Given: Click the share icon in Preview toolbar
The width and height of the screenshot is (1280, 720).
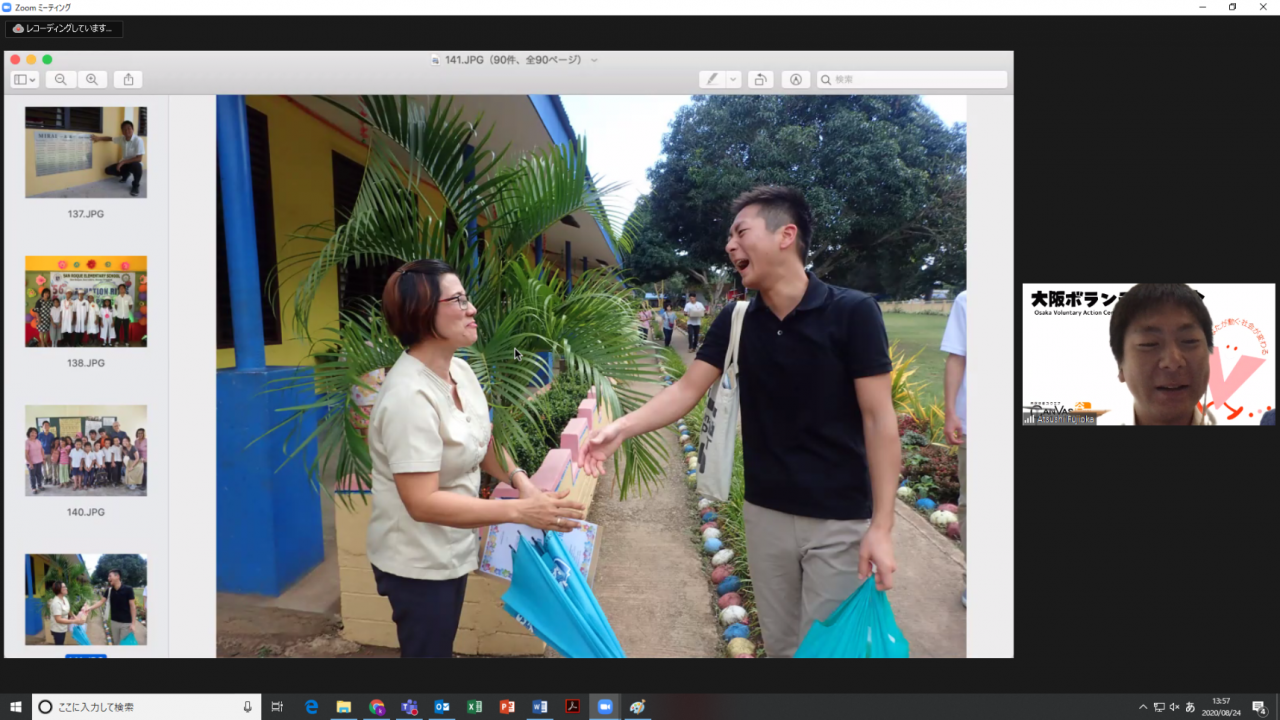Looking at the screenshot, I should click(128, 80).
